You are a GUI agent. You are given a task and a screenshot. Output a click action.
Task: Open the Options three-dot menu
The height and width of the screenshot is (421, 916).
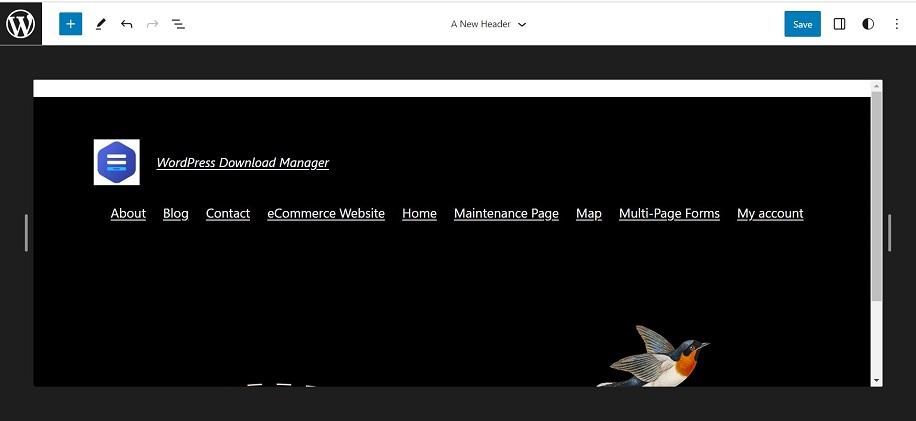click(x=897, y=24)
